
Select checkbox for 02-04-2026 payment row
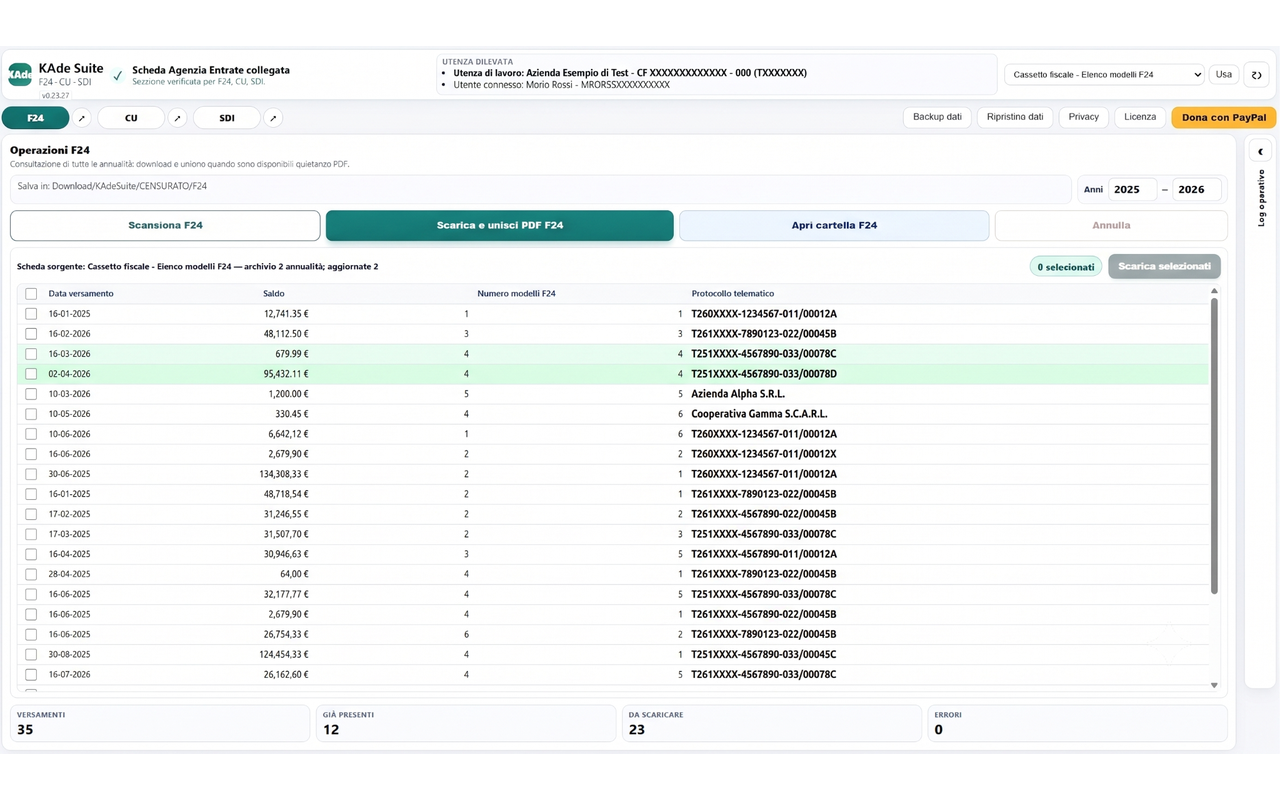[x=31, y=374]
